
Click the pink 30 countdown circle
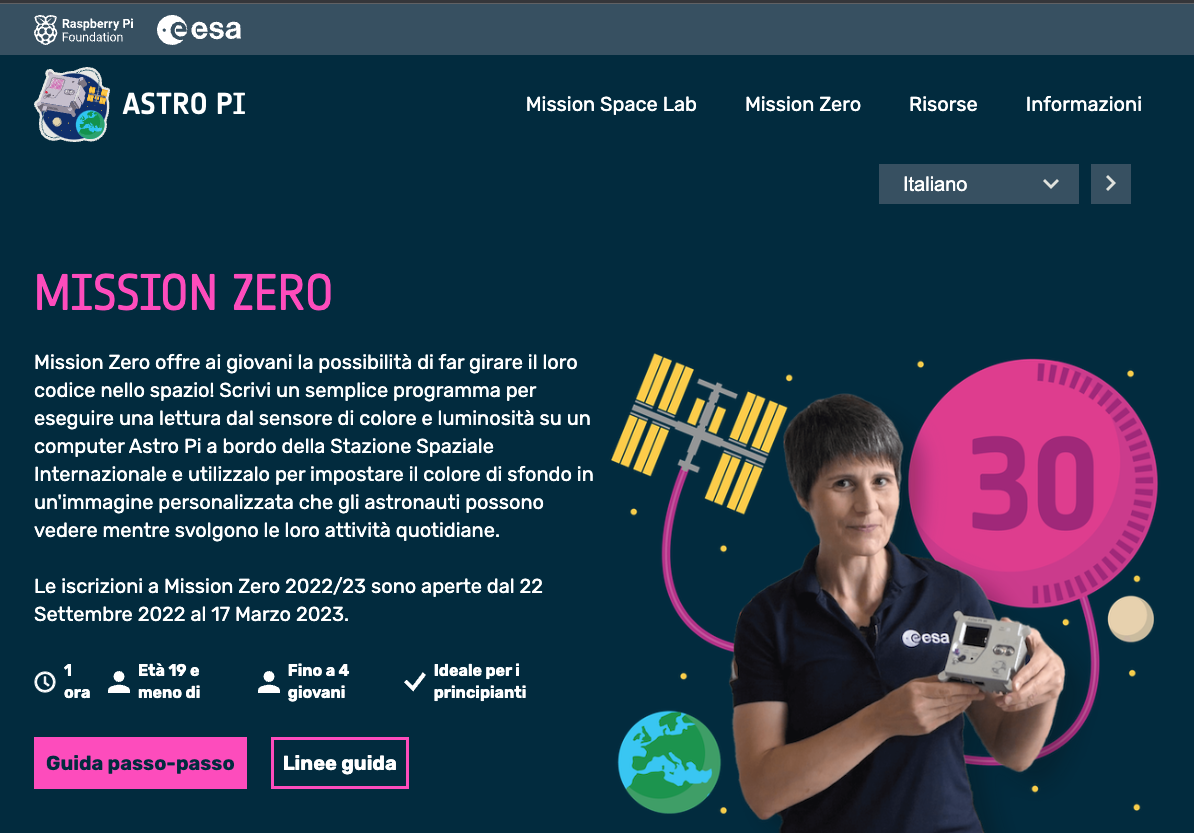click(1033, 483)
